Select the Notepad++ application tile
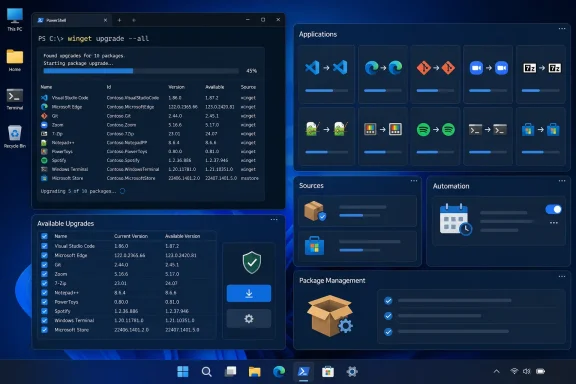The height and width of the screenshot is (384, 576). tap(326, 136)
